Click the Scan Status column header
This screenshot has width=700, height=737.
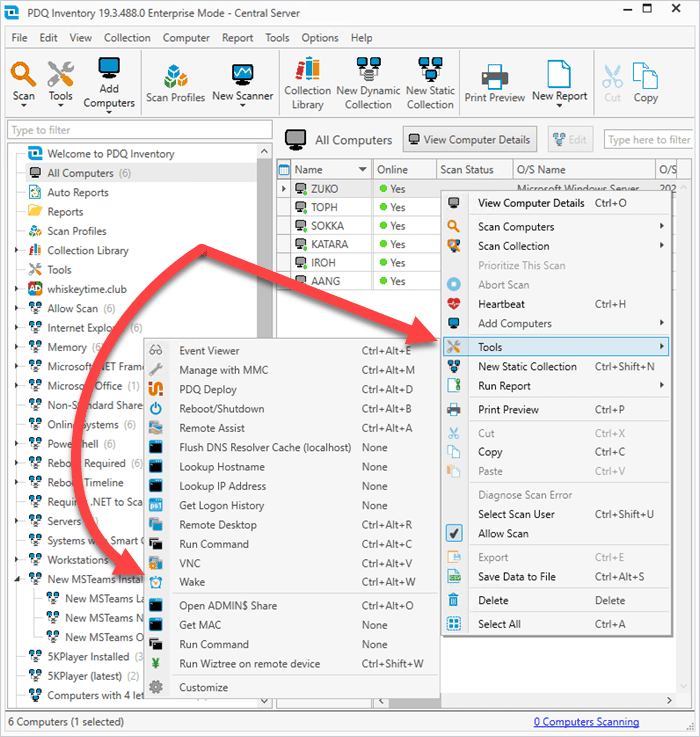(x=474, y=170)
